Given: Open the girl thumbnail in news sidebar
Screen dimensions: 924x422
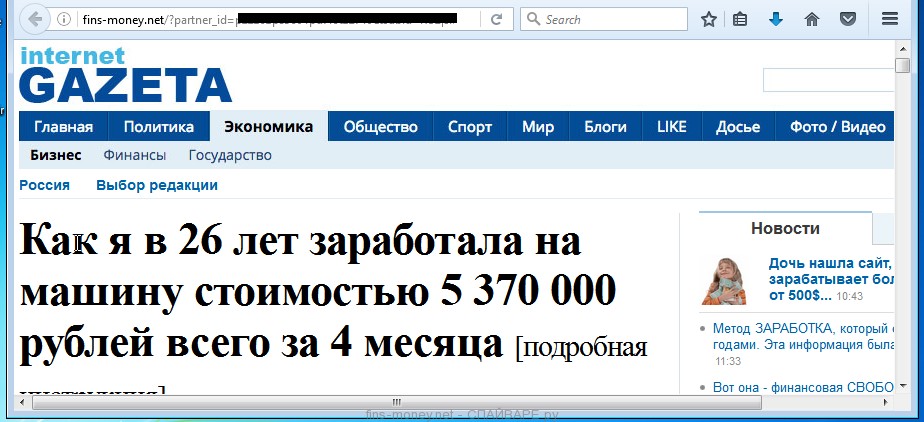Looking at the screenshot, I should [726, 281].
